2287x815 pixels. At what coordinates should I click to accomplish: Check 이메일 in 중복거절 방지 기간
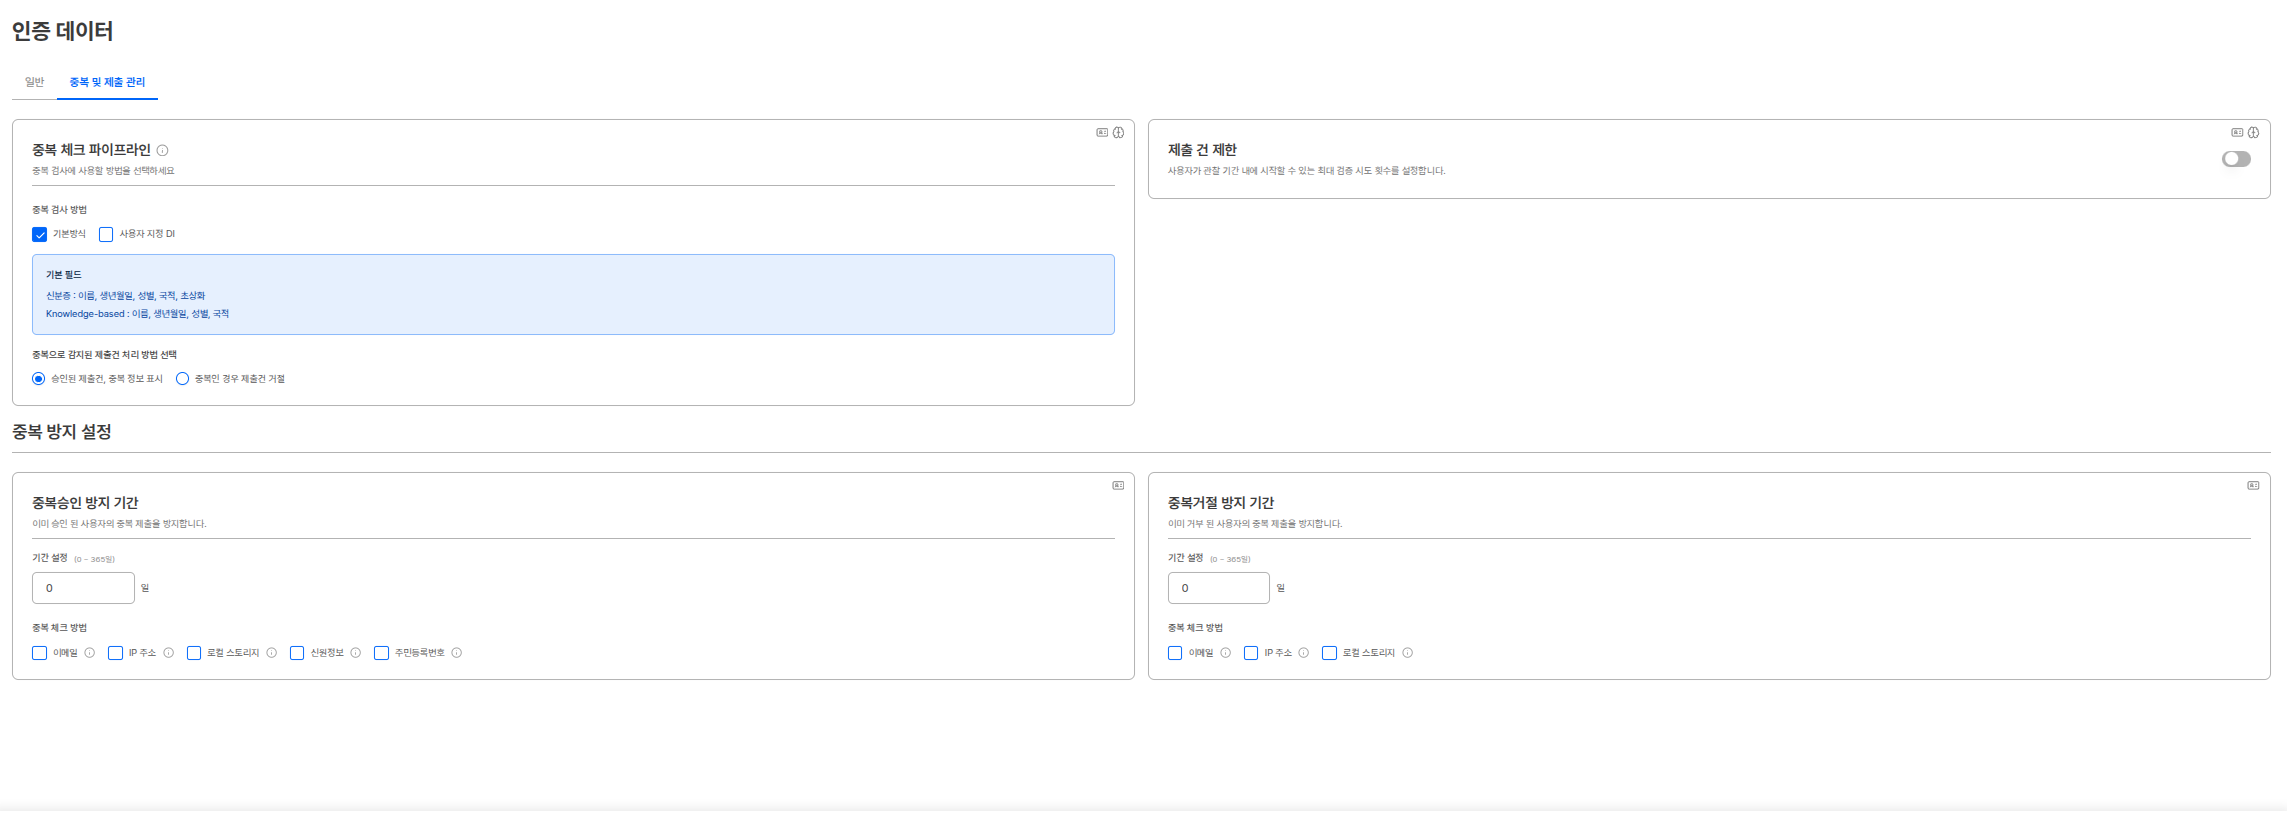tap(1175, 653)
